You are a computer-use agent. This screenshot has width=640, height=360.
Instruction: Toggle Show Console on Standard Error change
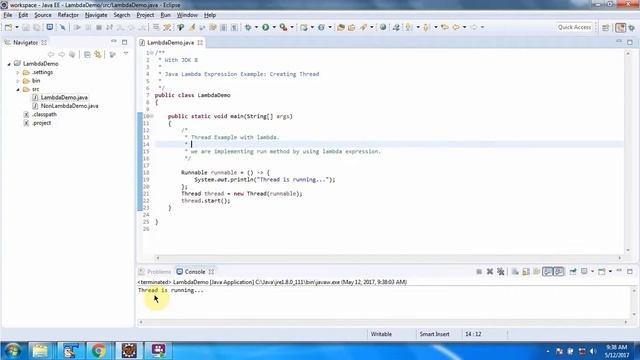tap(559, 271)
